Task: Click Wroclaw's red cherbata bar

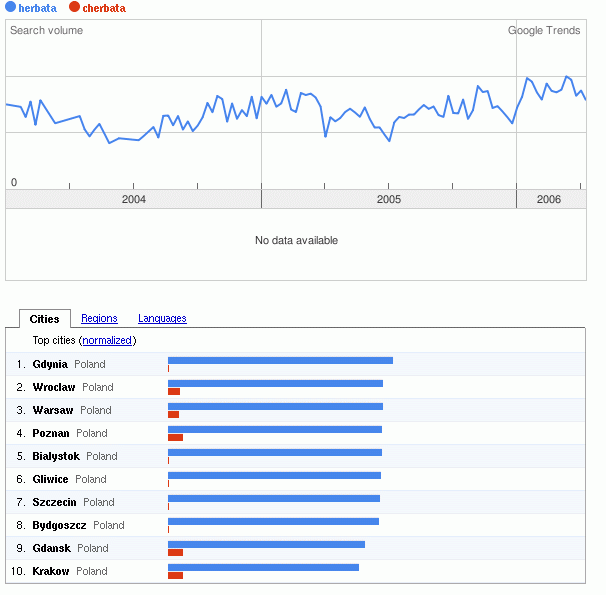Action: click(174, 391)
